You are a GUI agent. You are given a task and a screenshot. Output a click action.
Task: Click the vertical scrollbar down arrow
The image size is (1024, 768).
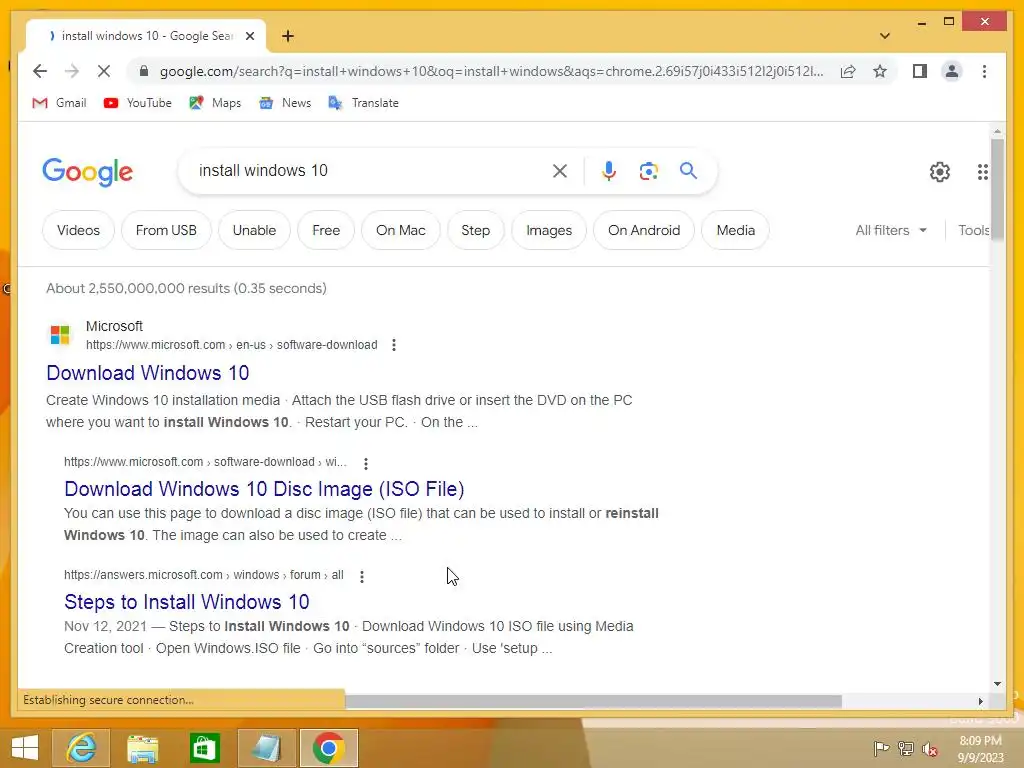[997, 684]
